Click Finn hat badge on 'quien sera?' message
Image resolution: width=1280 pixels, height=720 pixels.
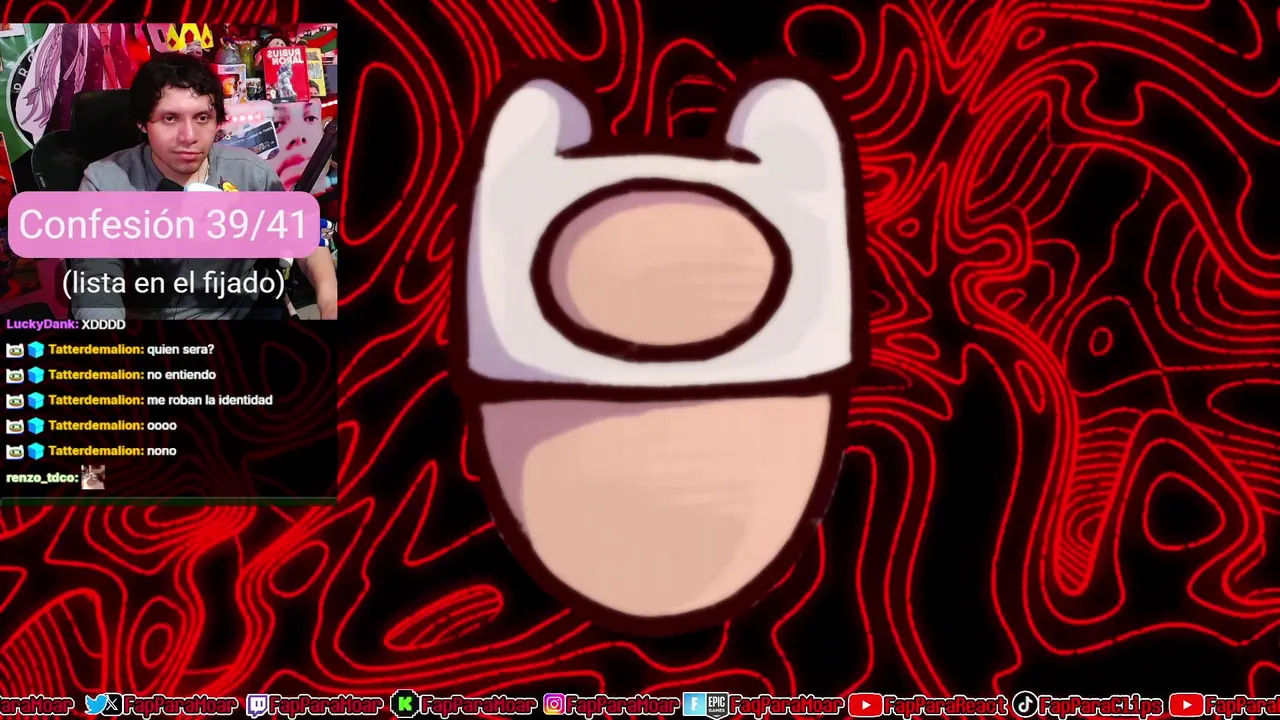[15, 350]
